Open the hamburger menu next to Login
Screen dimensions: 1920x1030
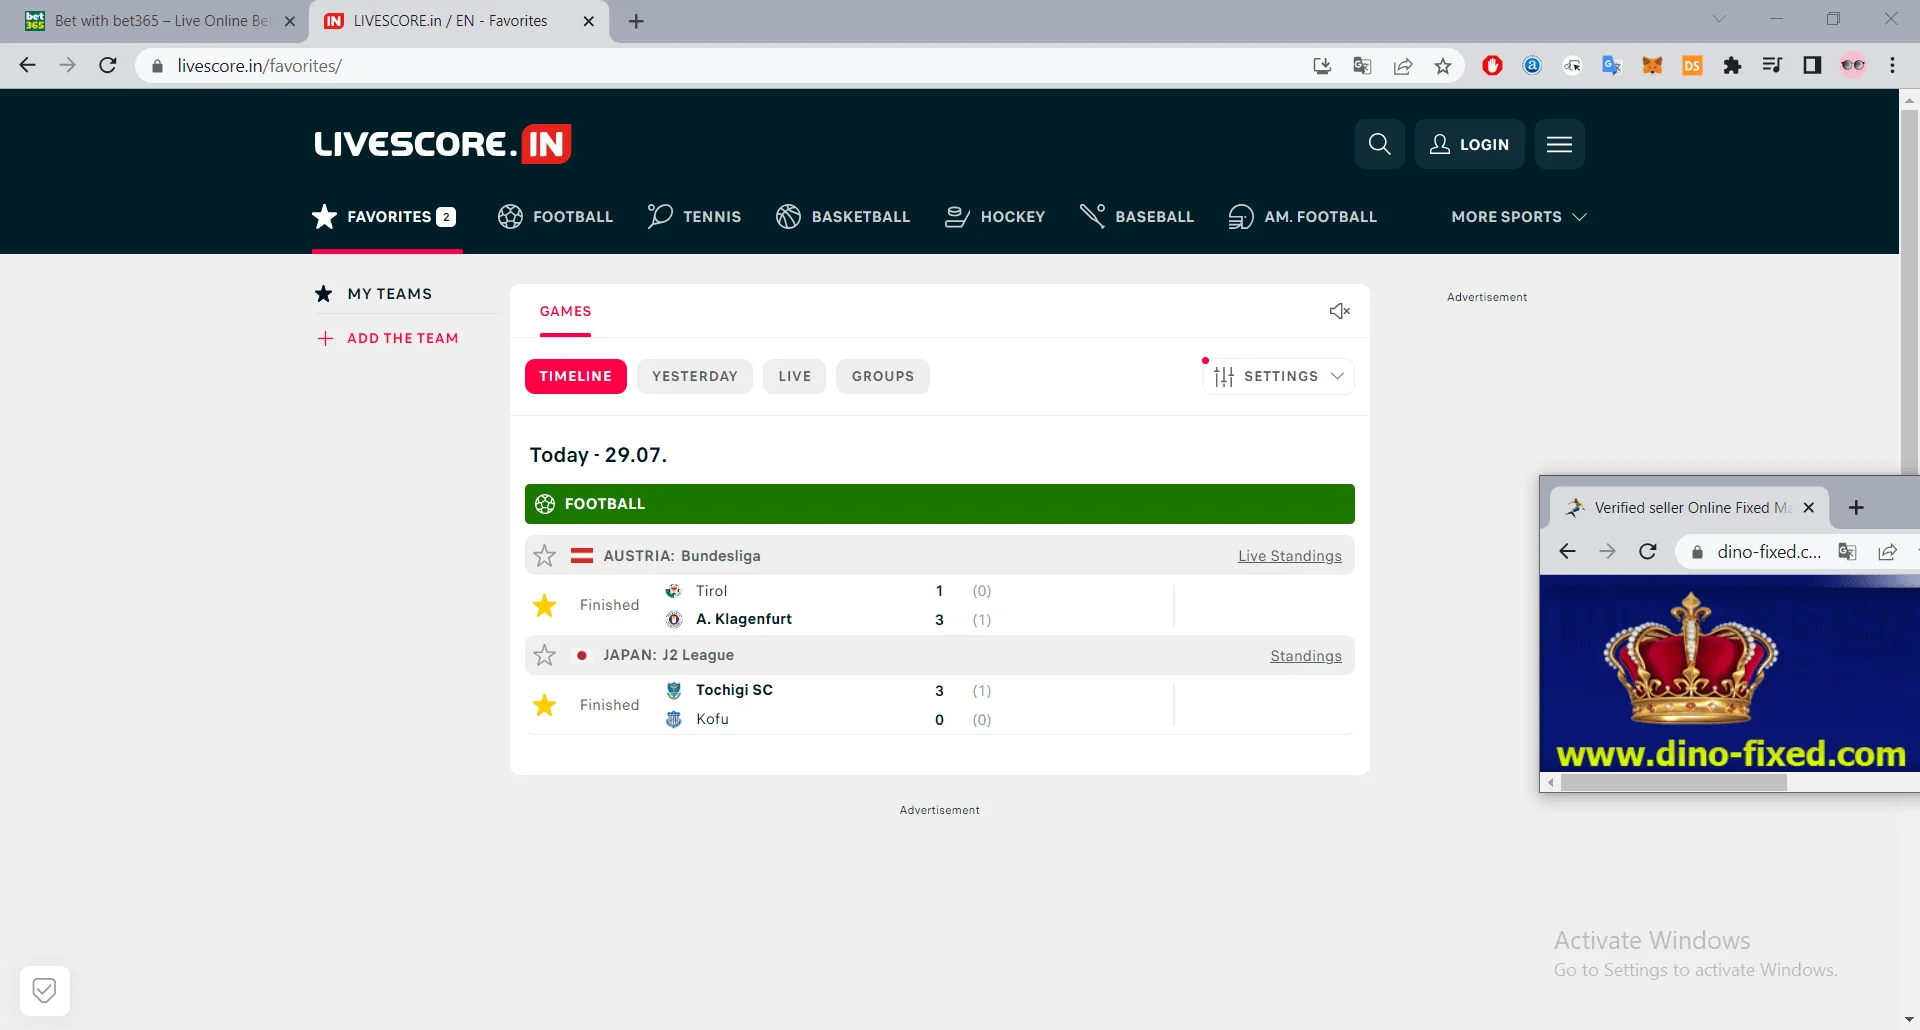click(1559, 144)
